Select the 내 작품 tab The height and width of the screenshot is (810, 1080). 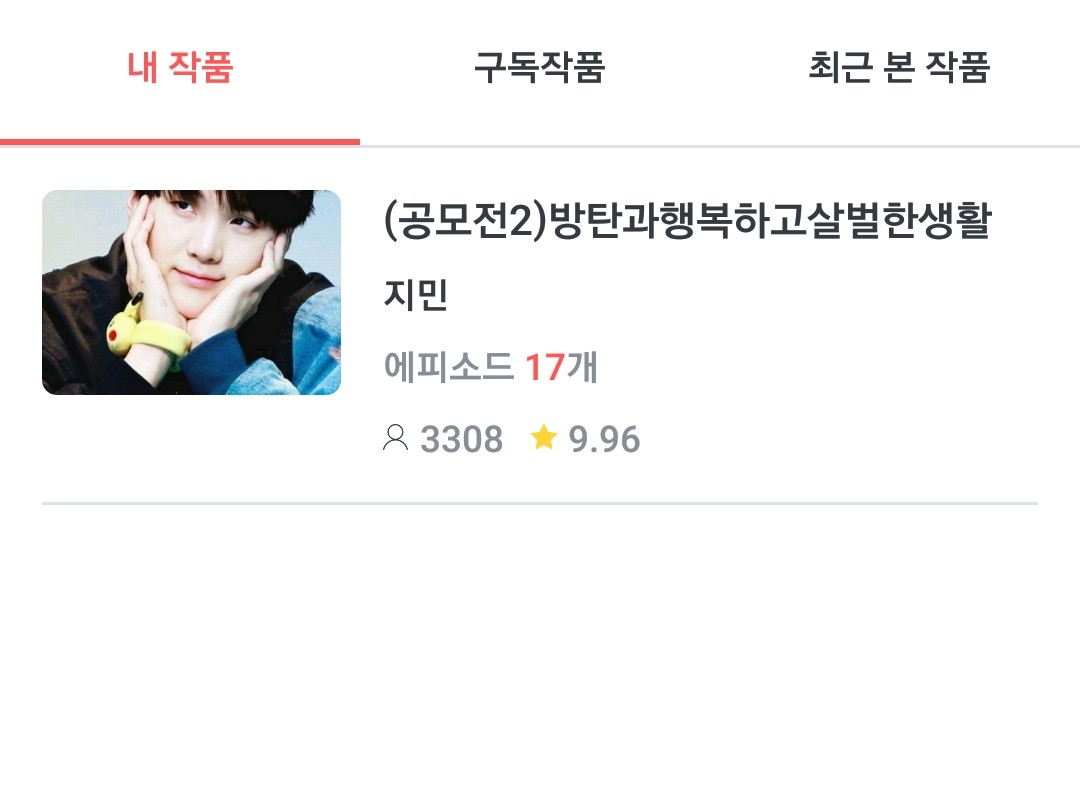coord(180,68)
